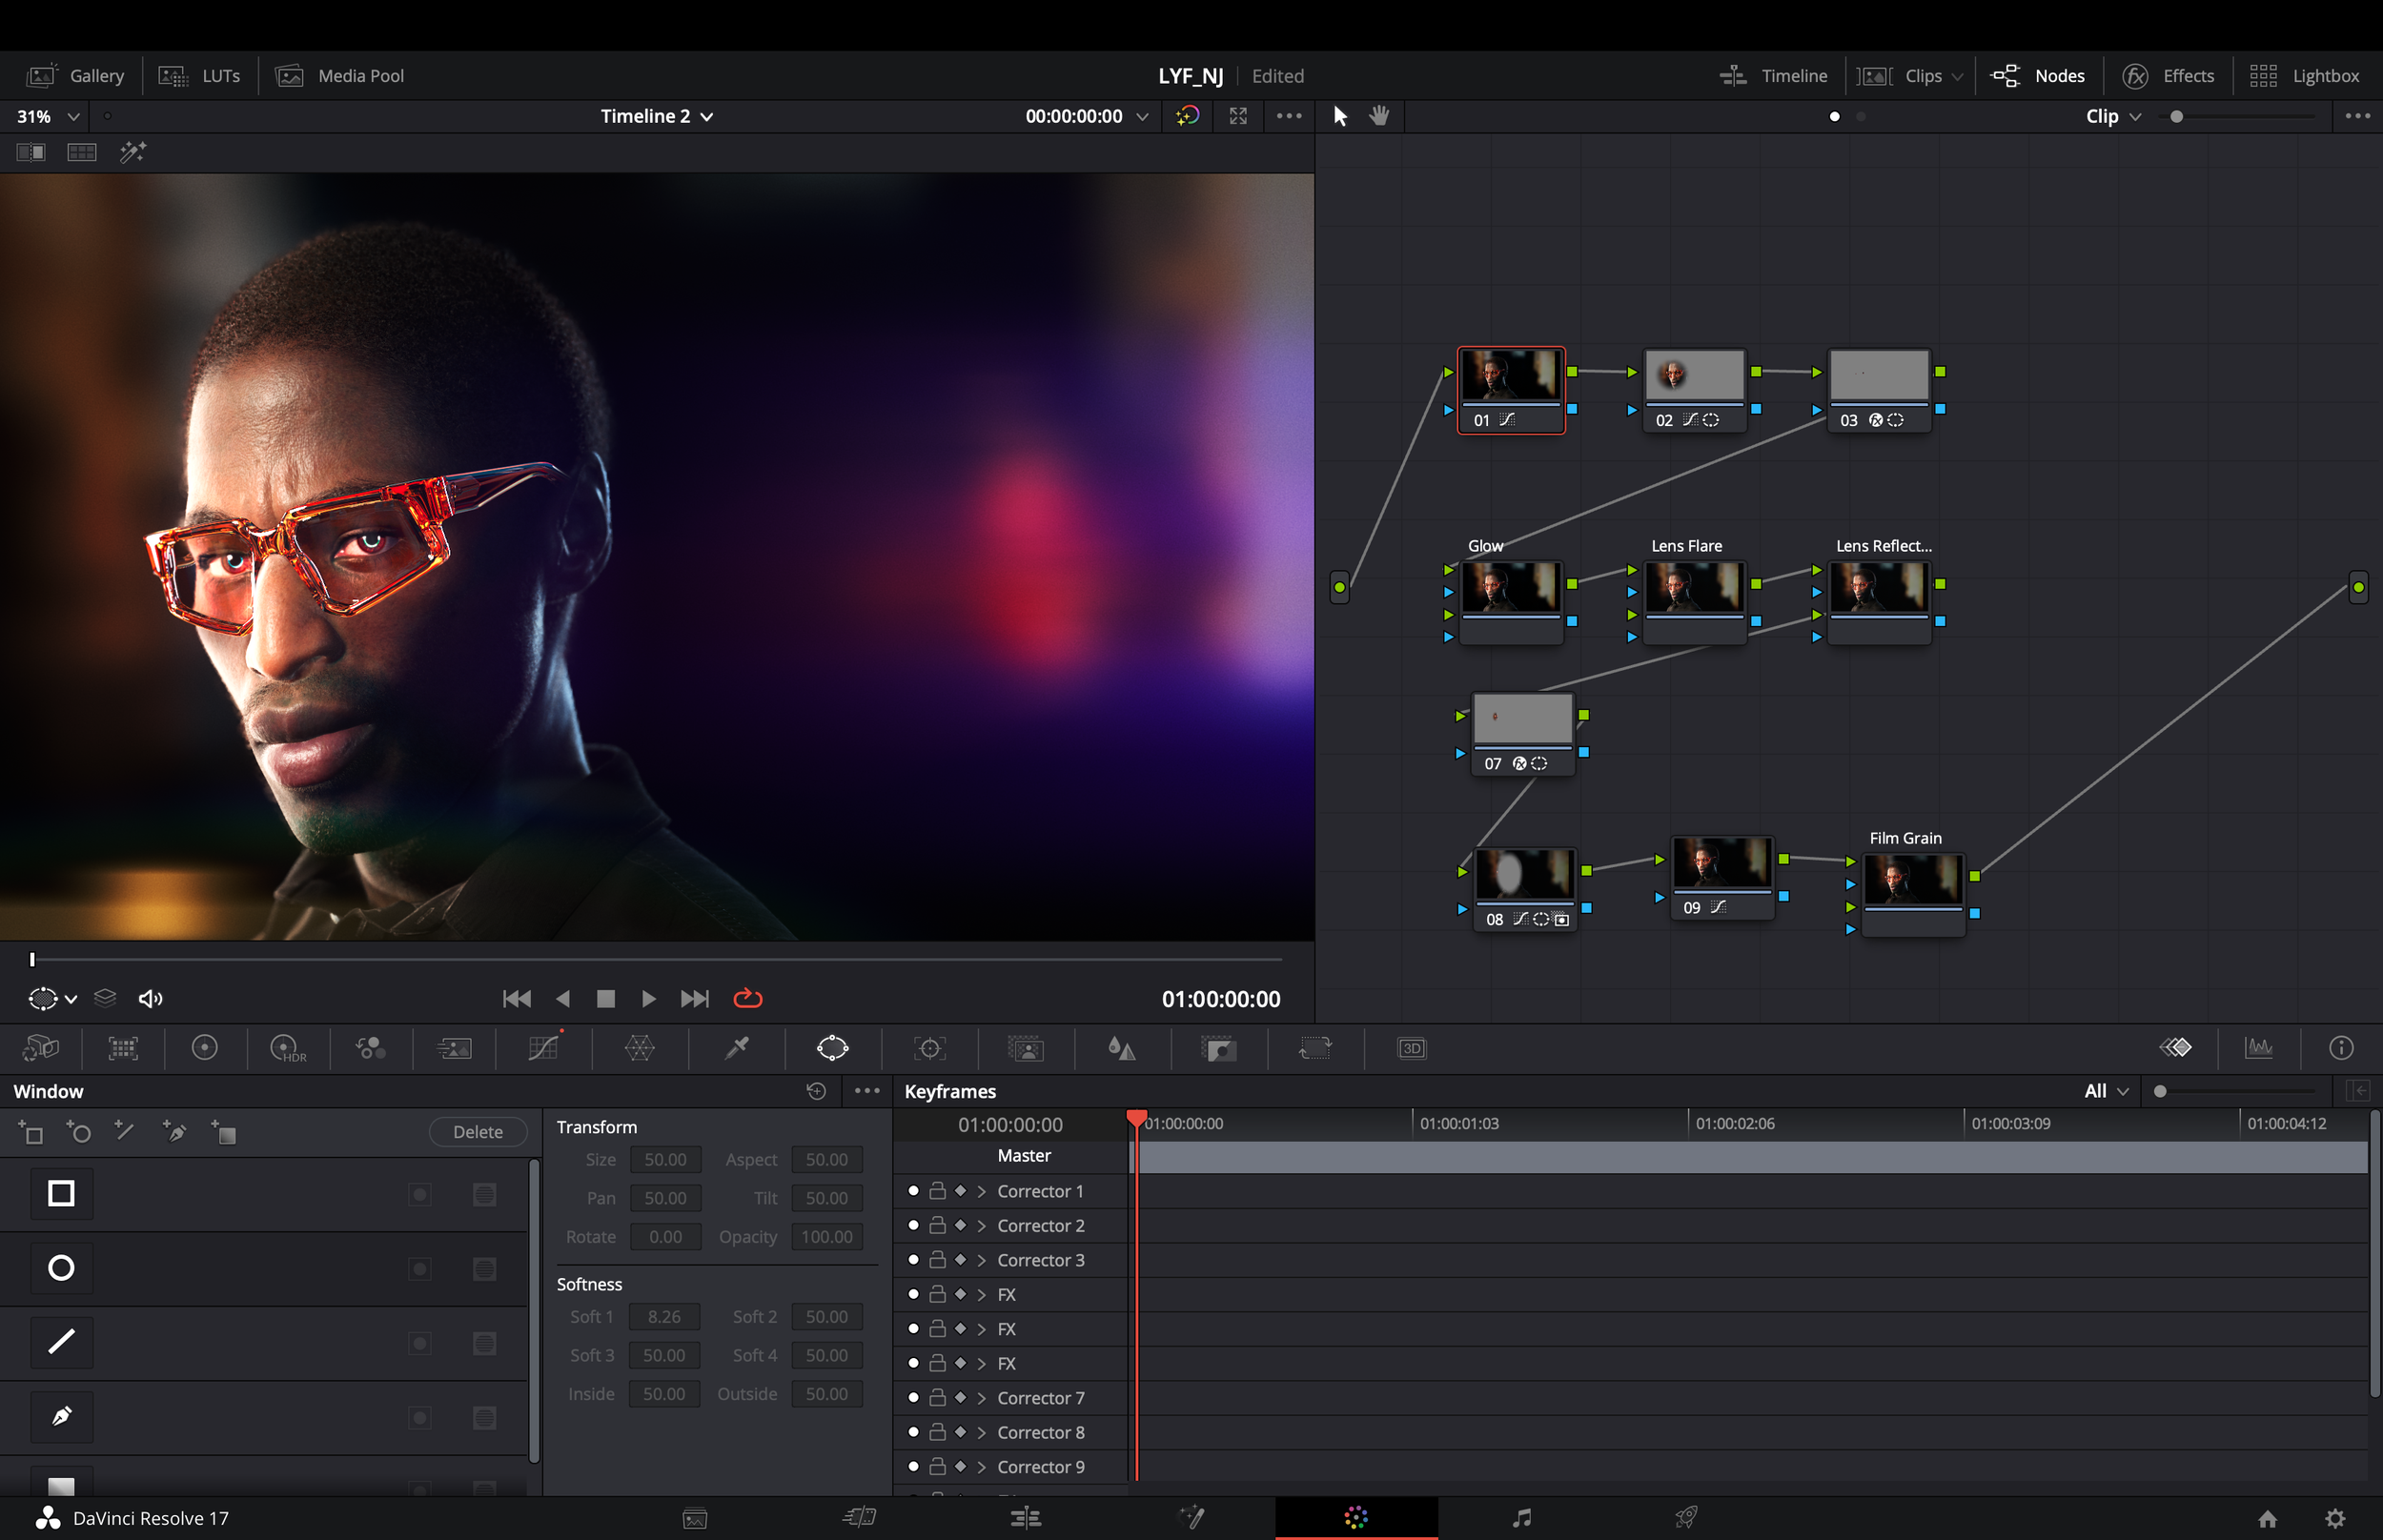
Task: Open the Scopes panel icon
Action: tap(2258, 1048)
